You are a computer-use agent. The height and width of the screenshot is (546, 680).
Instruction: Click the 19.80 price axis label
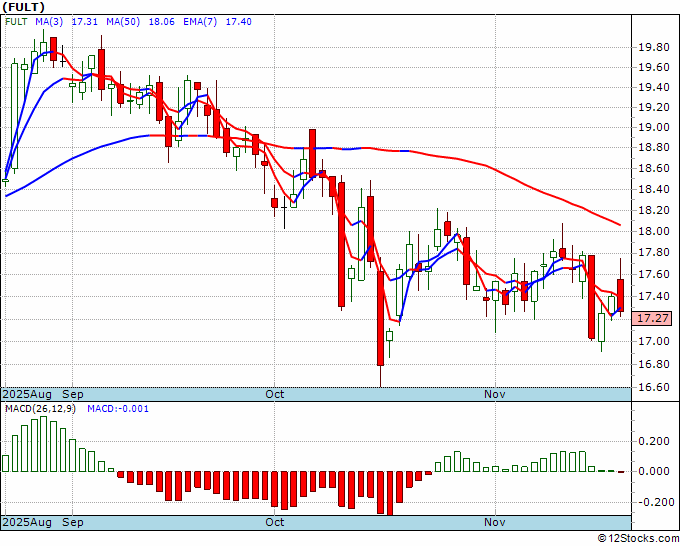pyautogui.click(x=654, y=48)
